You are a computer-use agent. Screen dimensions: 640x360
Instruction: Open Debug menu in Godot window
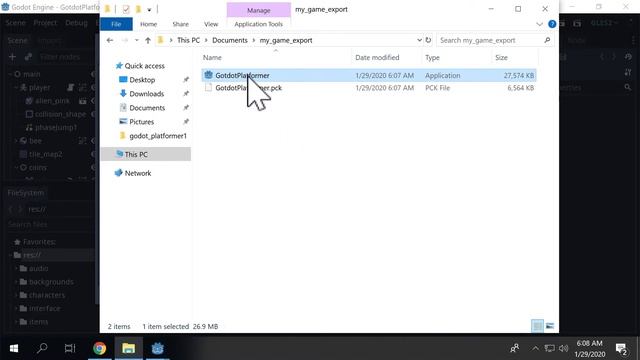(76, 23)
